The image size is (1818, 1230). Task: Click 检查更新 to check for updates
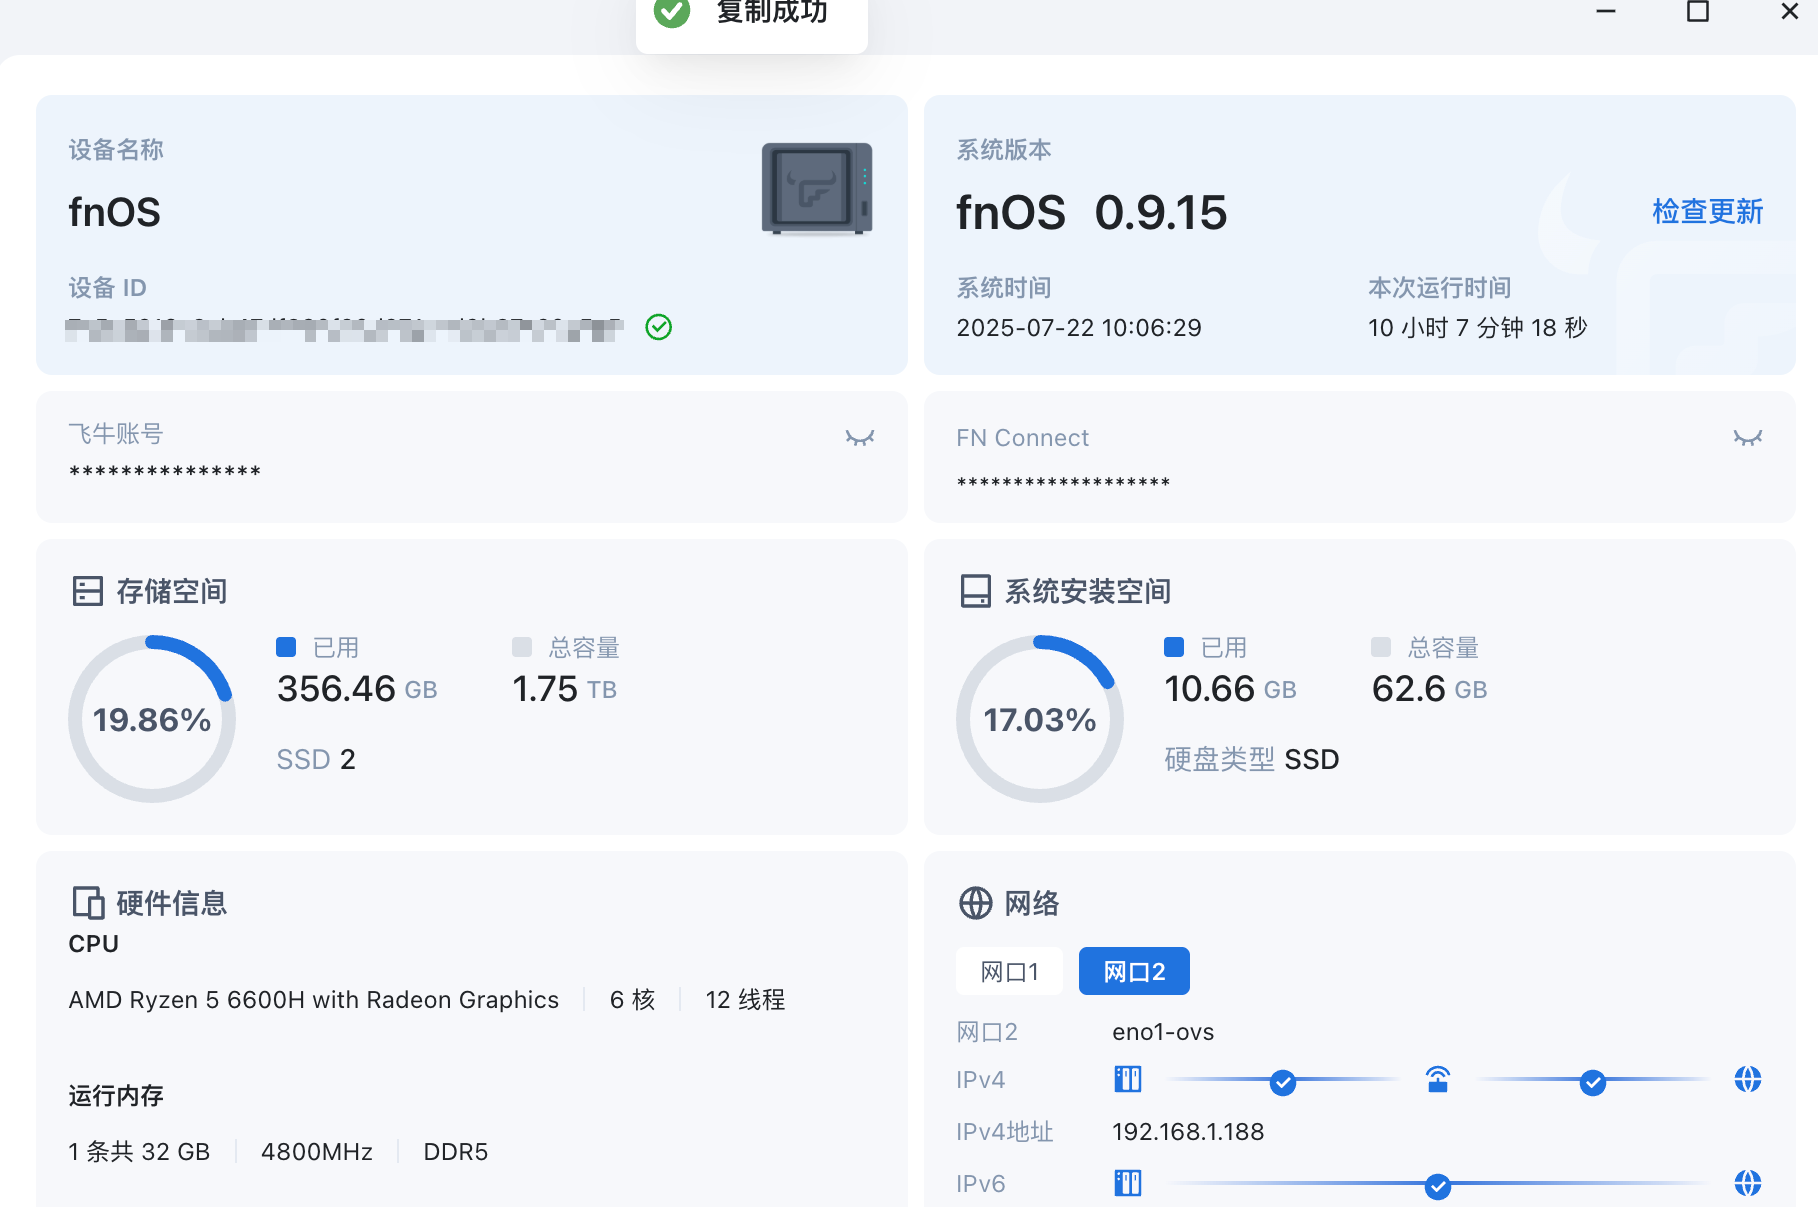point(1707,212)
